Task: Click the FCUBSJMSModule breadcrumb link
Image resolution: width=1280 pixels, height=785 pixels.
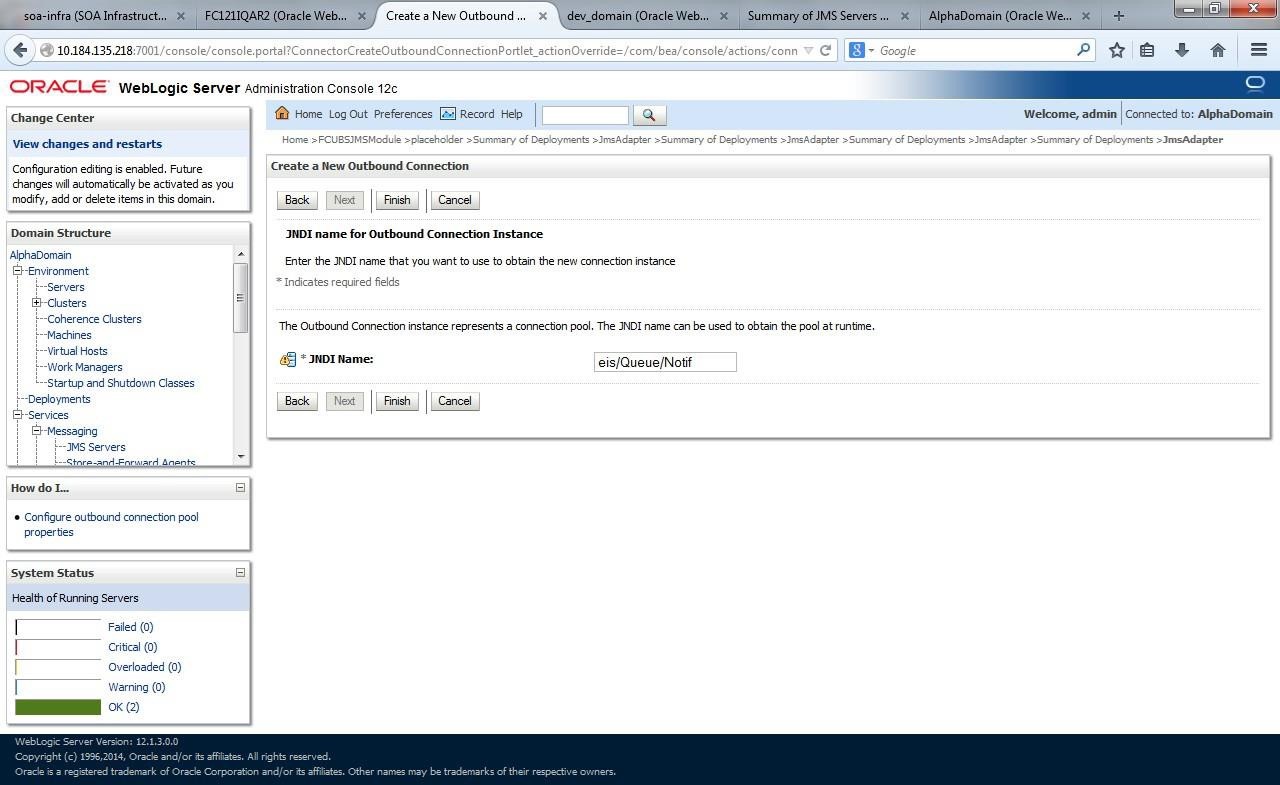Action: pos(359,140)
